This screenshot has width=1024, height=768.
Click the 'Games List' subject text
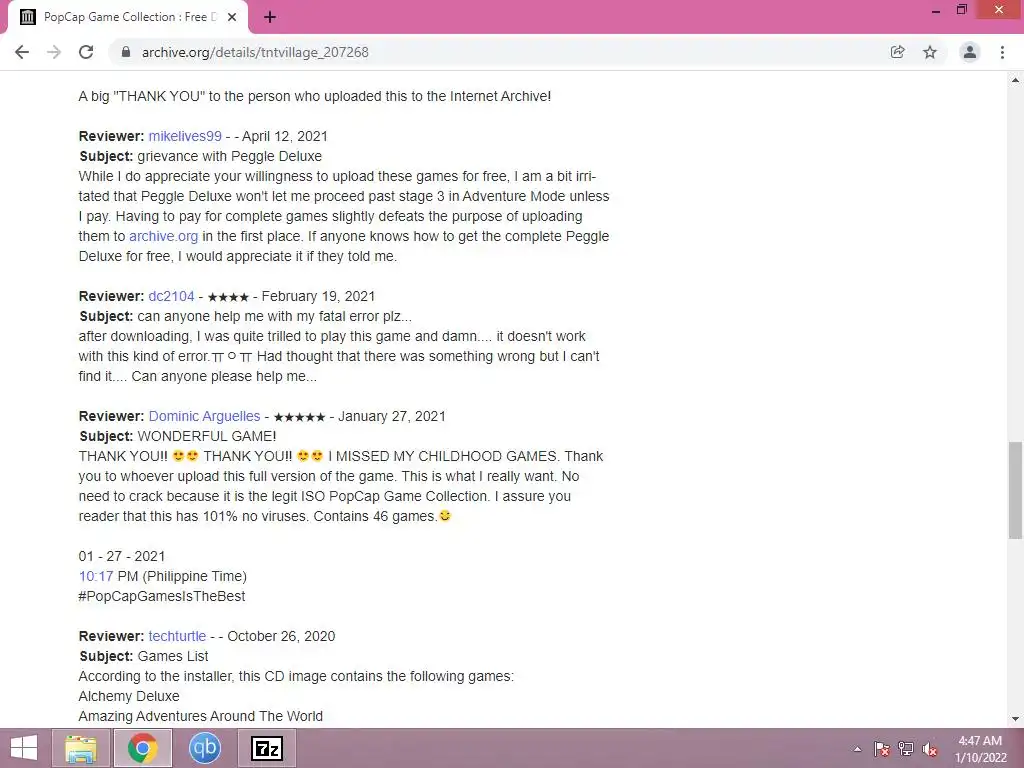point(173,656)
